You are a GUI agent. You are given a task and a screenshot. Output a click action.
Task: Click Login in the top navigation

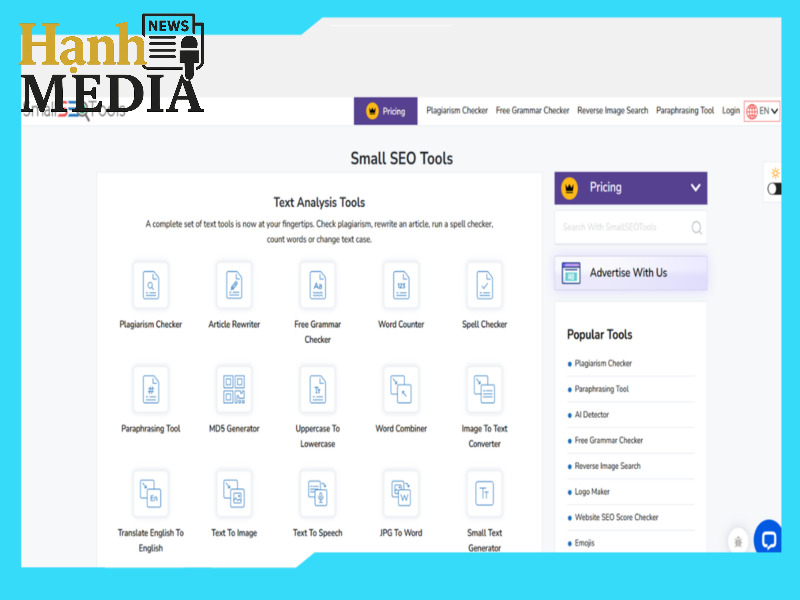click(731, 110)
